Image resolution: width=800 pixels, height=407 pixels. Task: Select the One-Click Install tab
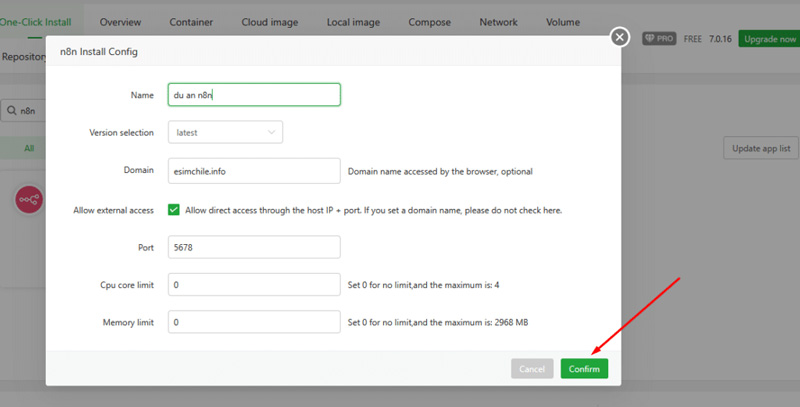click(35, 22)
